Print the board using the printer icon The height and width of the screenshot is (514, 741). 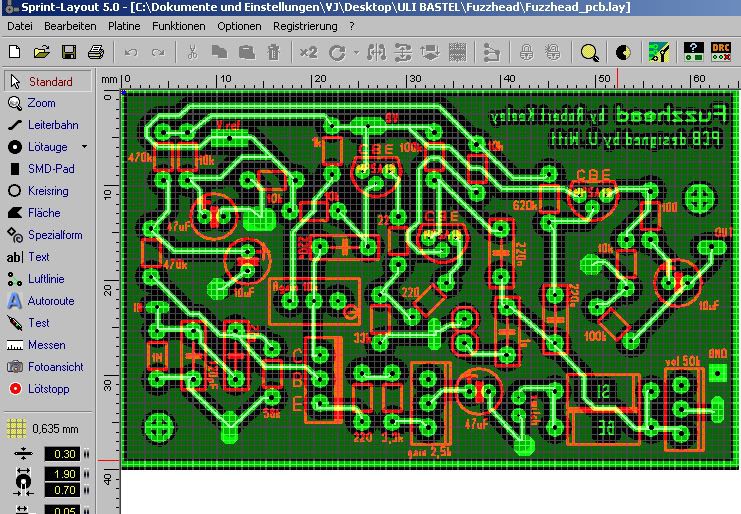(x=96, y=52)
